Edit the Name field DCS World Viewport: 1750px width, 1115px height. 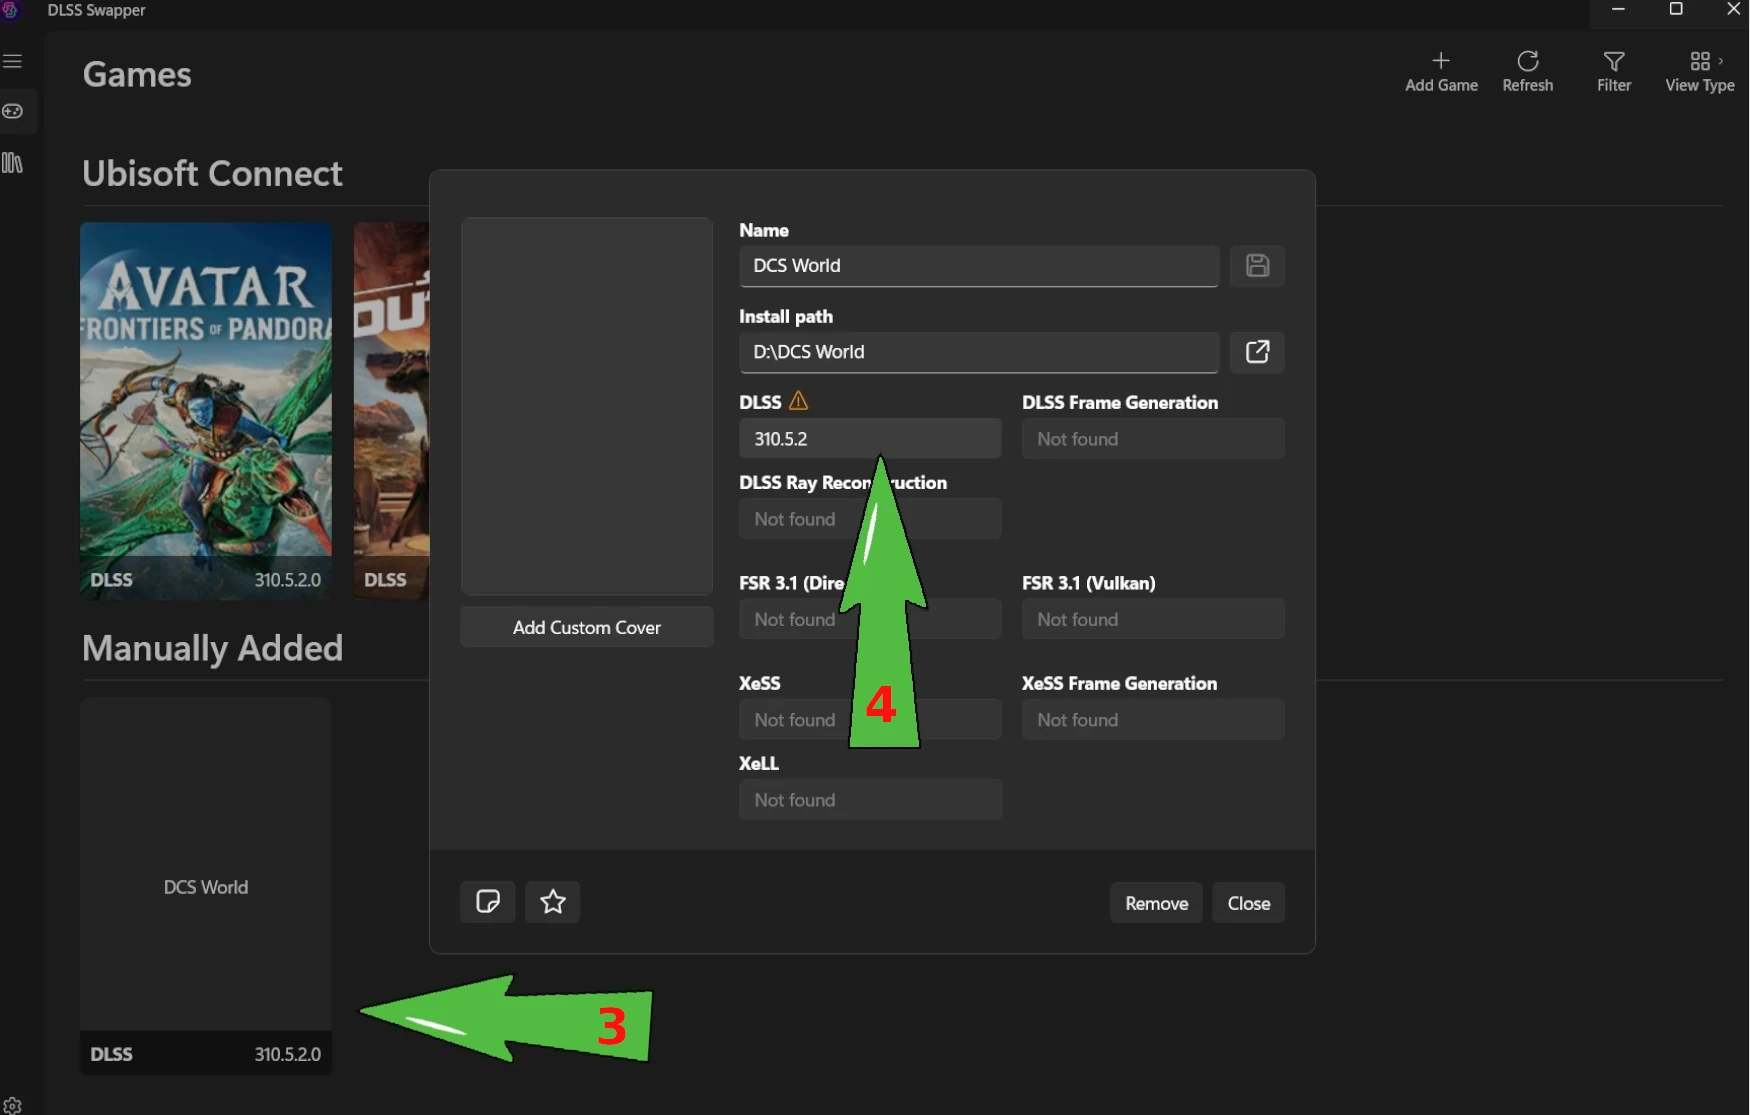[978, 266]
